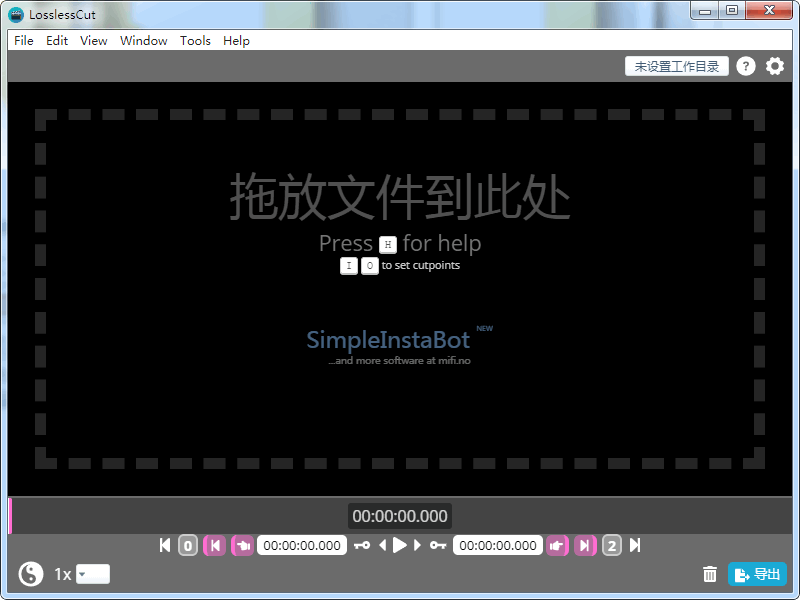Screen dimensions: 800x600
Task: Close the LosslessCut window
Action: click(769, 11)
